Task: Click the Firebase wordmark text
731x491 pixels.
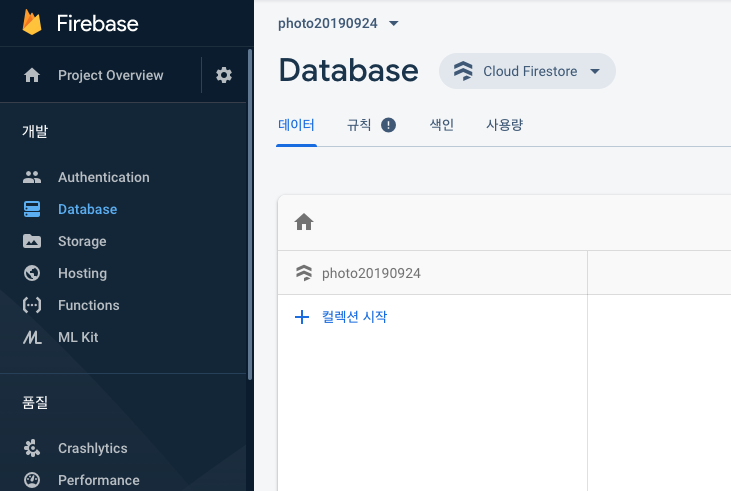Action: point(97,23)
